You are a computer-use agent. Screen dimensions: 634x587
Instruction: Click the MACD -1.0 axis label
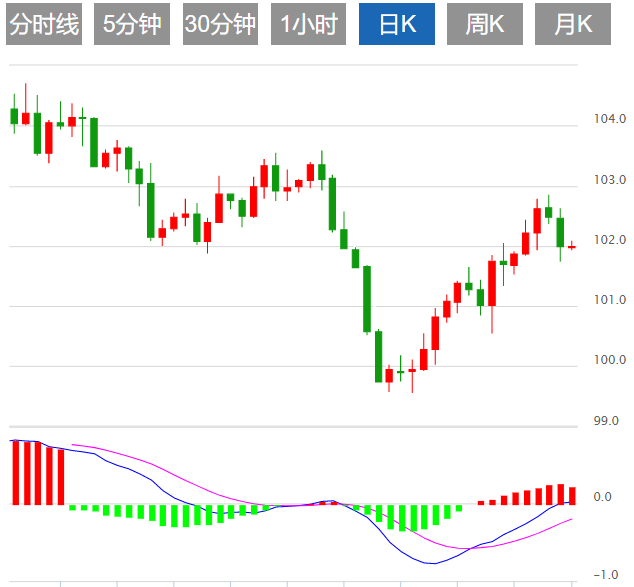(x=606, y=574)
